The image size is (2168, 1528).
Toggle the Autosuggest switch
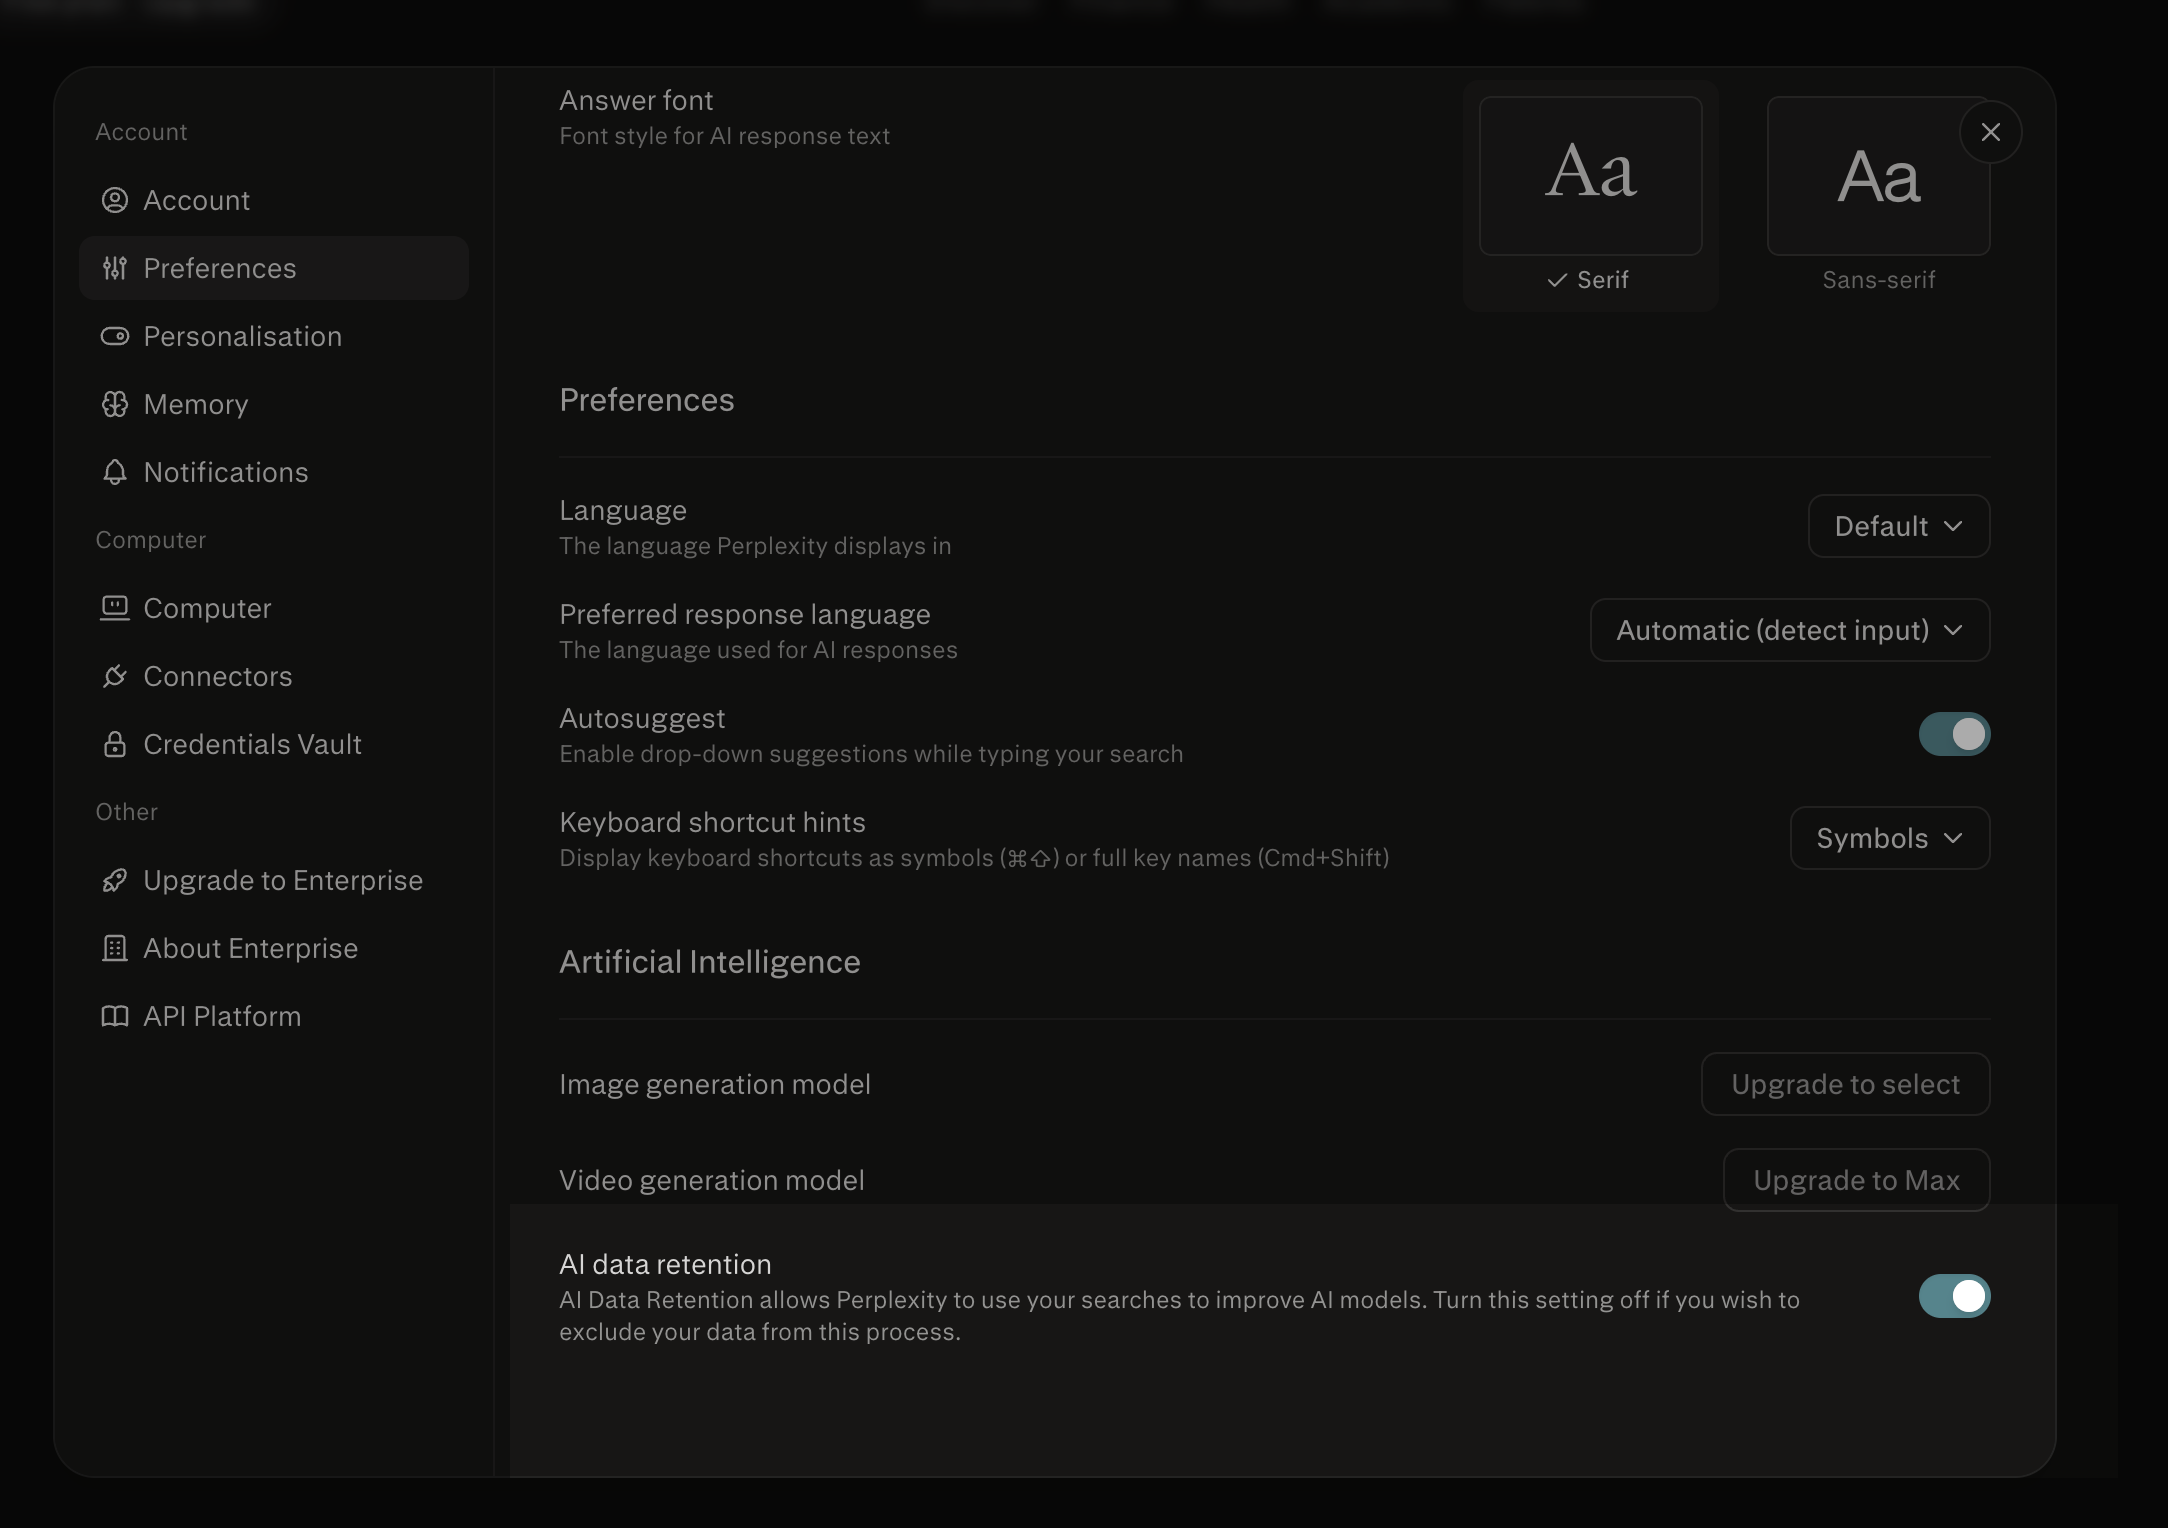tap(1954, 734)
